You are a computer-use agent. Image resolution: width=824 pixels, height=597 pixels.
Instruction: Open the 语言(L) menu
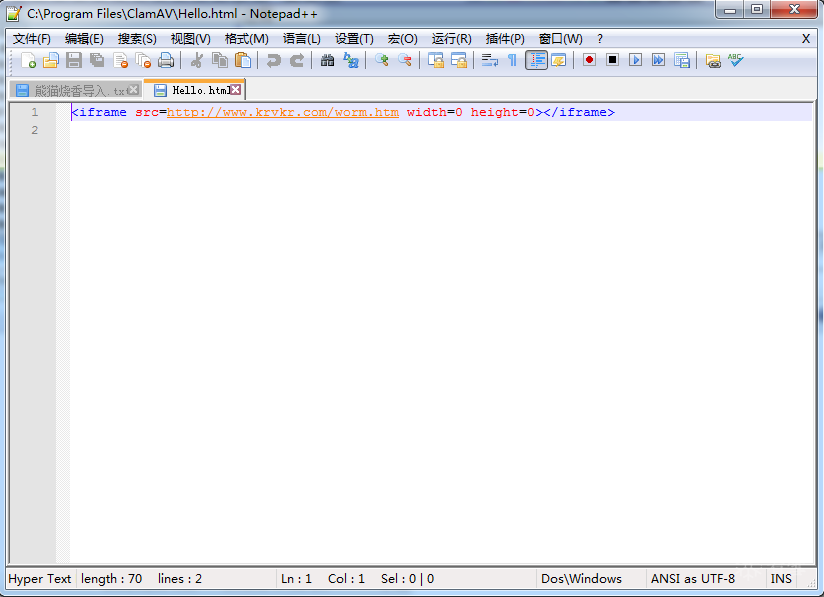[x=302, y=39]
